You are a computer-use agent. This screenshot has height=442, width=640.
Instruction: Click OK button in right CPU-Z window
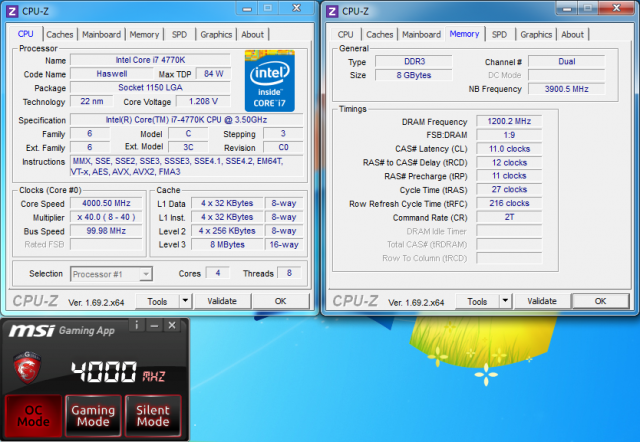(x=600, y=301)
